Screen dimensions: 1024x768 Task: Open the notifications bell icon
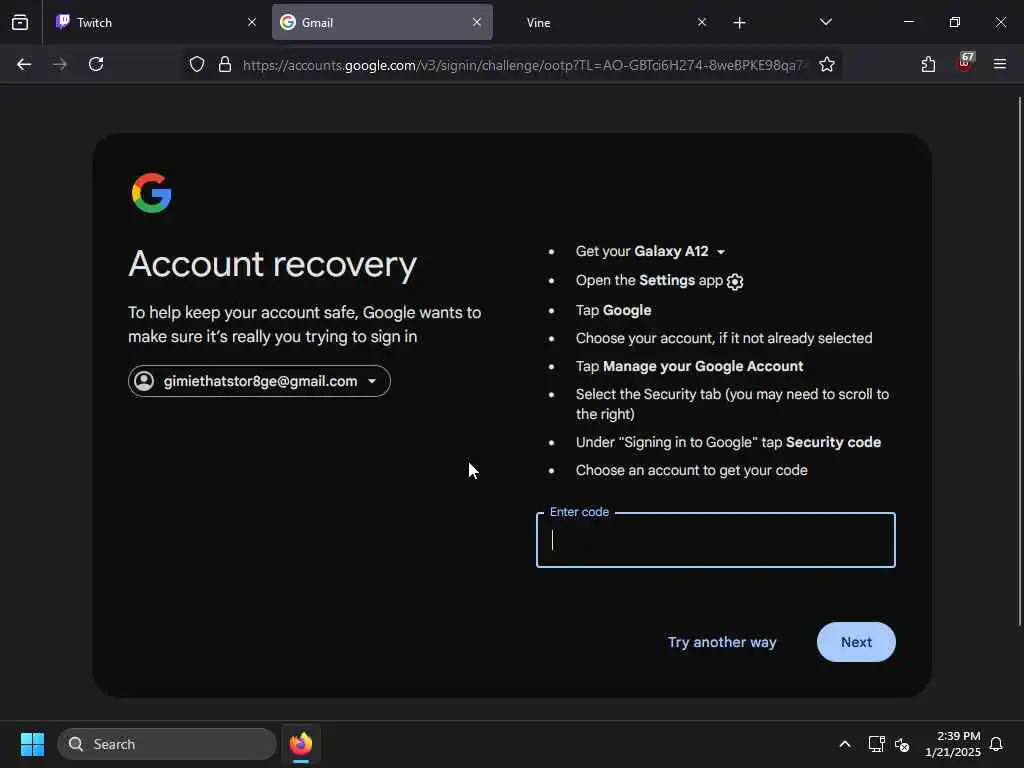click(996, 744)
